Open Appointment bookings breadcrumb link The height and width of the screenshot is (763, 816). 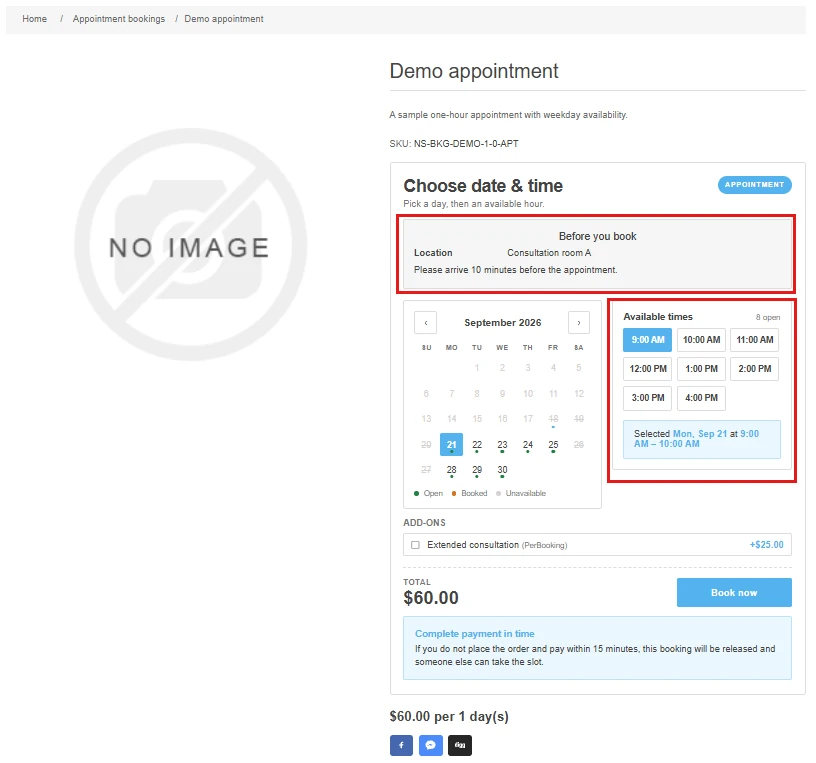pos(119,19)
